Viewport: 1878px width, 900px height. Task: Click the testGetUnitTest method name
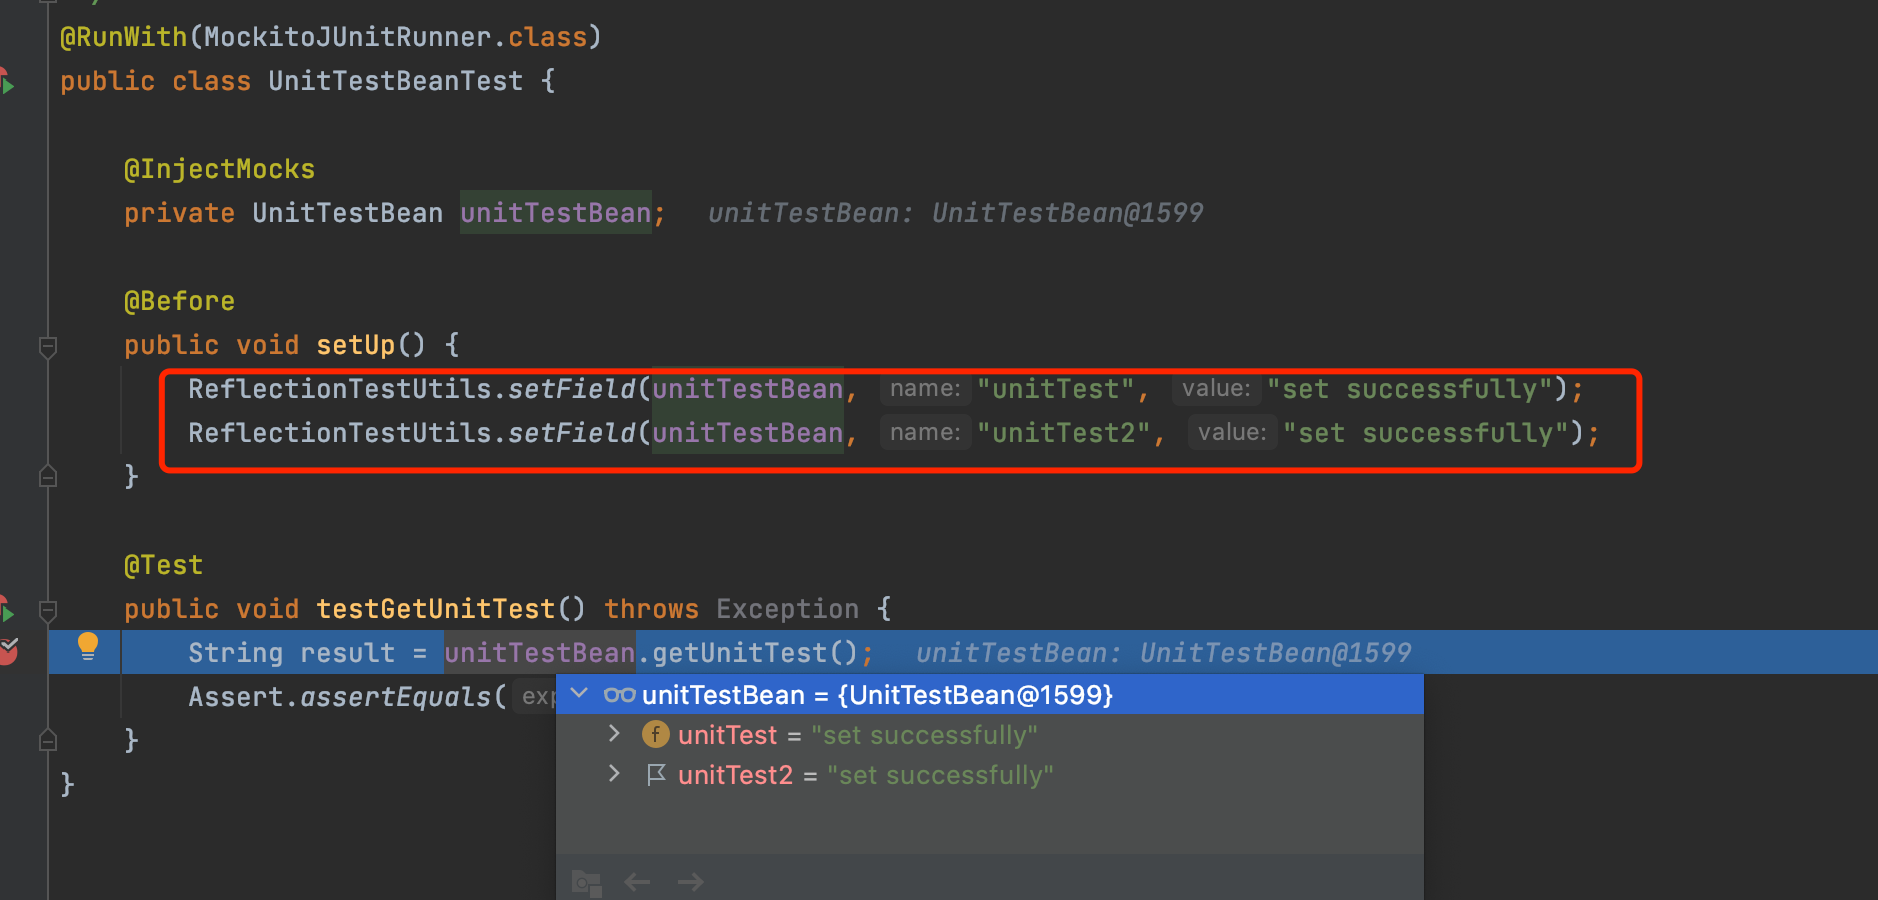click(x=435, y=609)
